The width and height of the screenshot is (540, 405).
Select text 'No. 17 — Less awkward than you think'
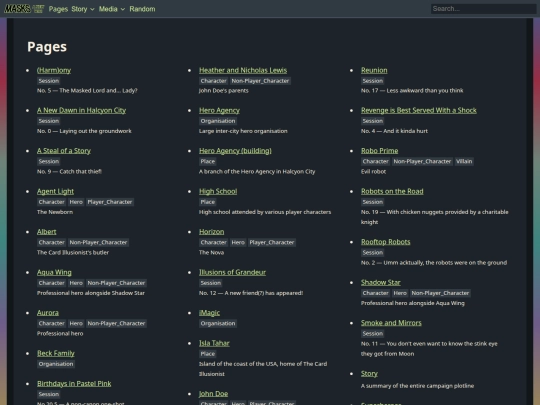point(412,91)
